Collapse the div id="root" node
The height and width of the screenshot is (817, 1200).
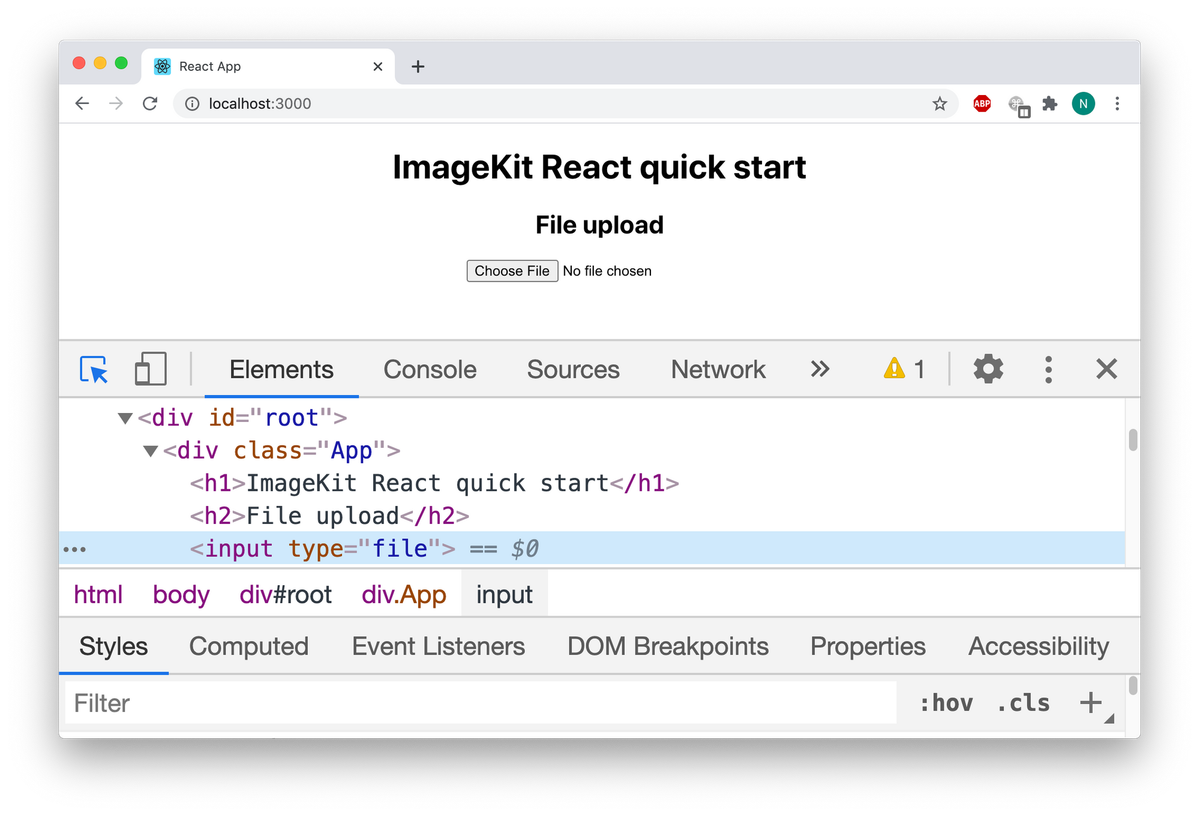(x=125, y=418)
